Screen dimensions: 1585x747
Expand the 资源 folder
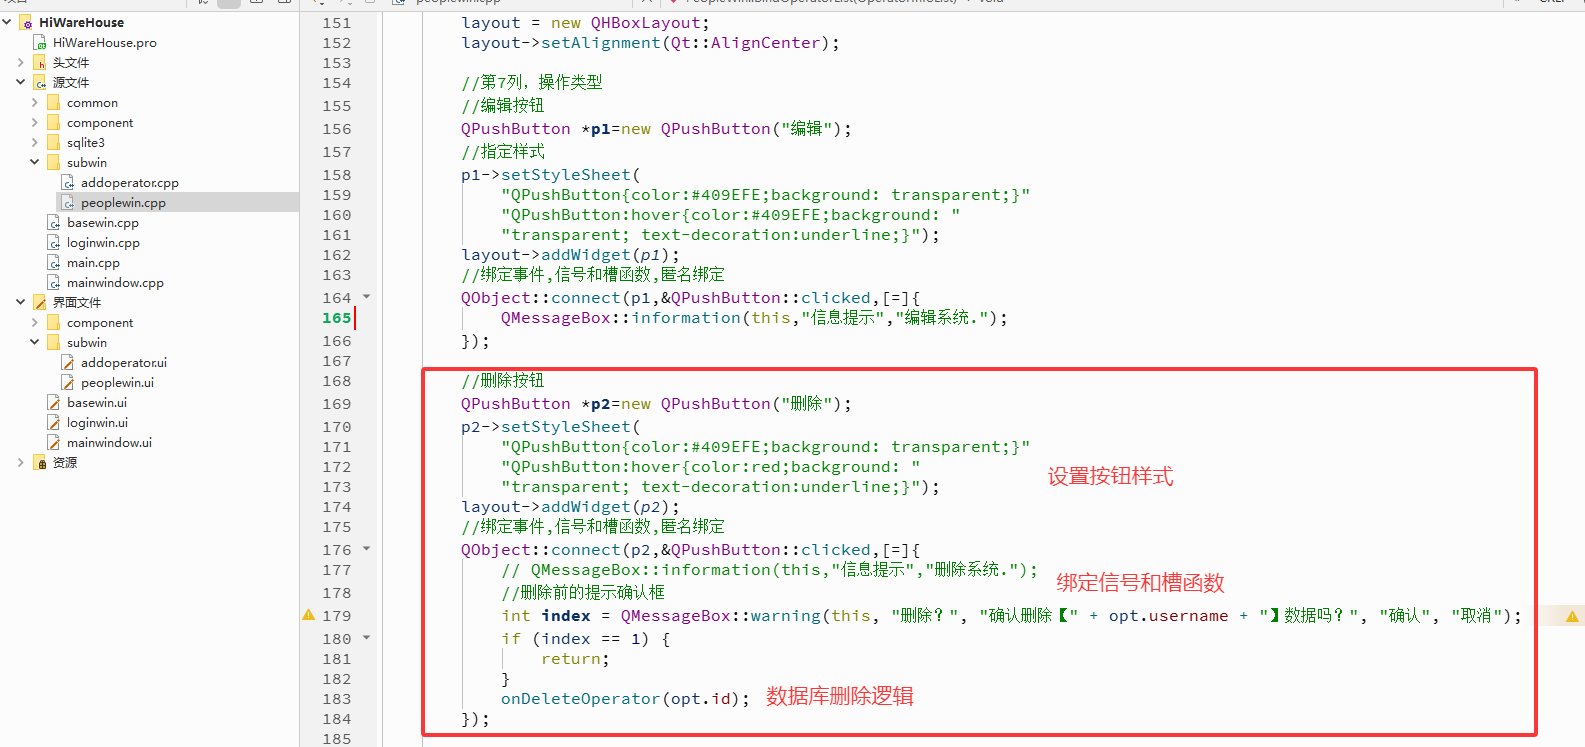pos(21,462)
